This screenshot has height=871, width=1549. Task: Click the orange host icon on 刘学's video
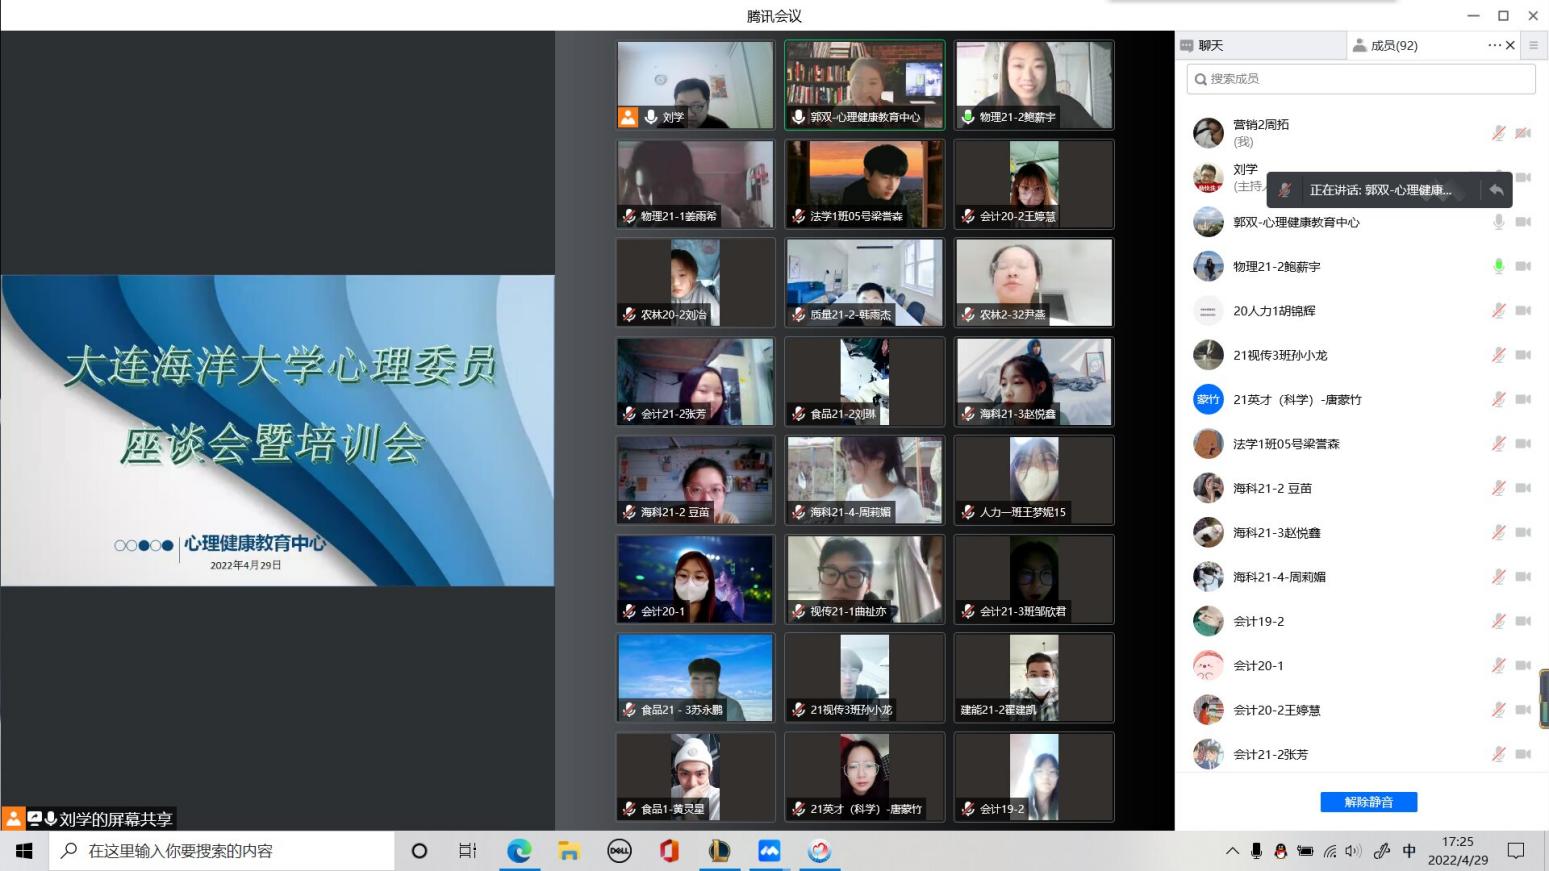(628, 117)
